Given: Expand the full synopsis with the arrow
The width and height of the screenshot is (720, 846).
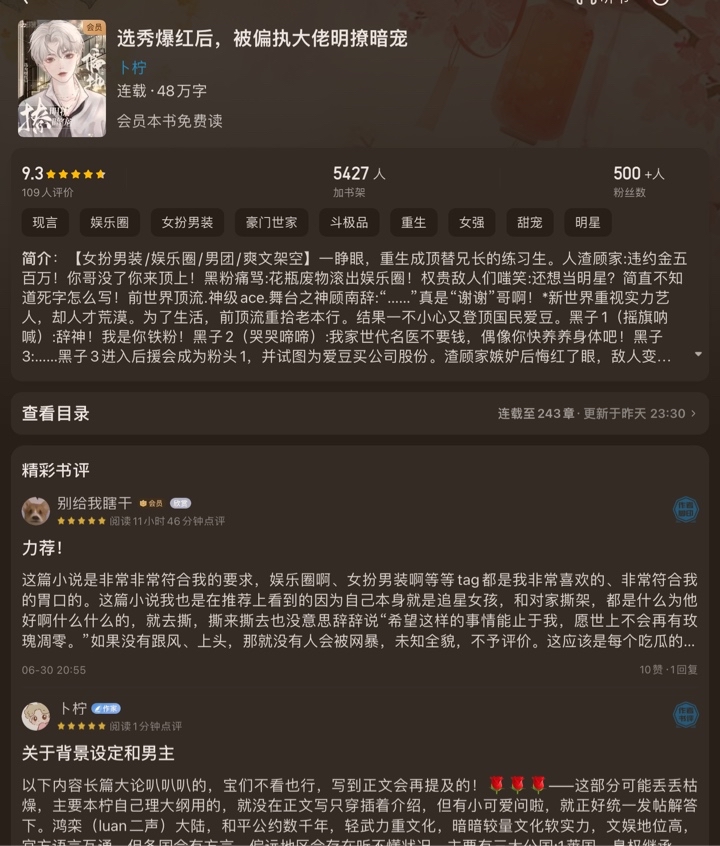Looking at the screenshot, I should pyautogui.click(x=698, y=354).
